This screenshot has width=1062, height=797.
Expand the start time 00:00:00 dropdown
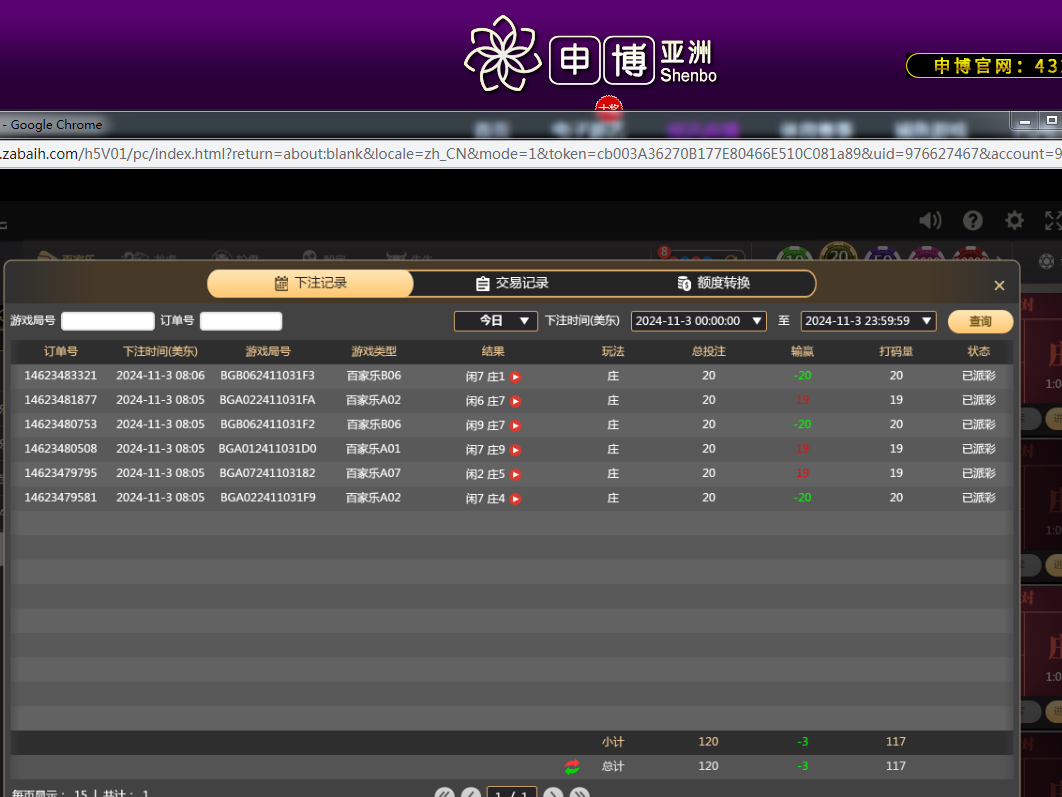[698, 321]
